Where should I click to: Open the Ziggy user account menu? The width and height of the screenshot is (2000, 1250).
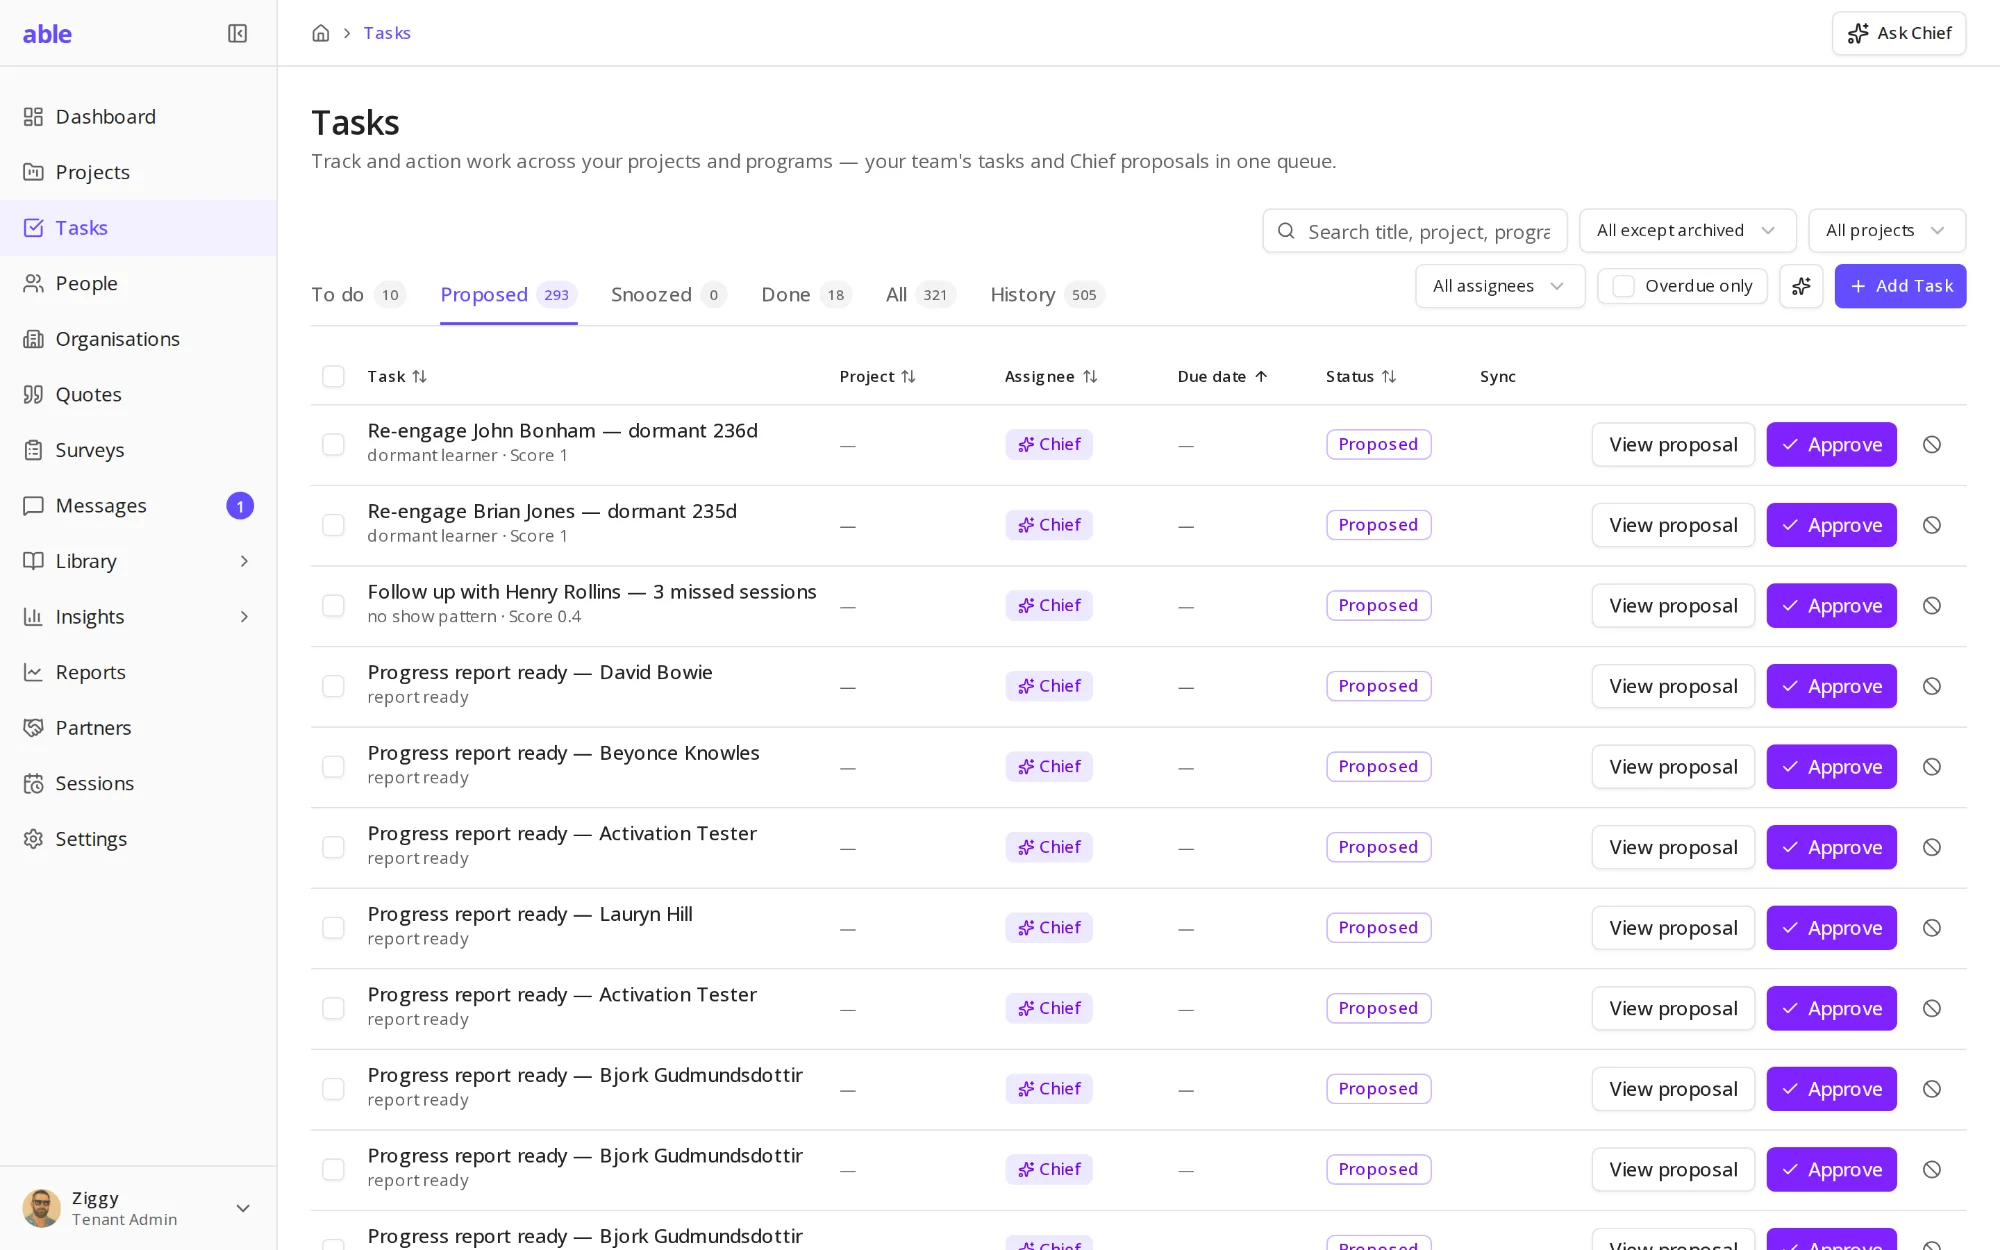point(138,1208)
